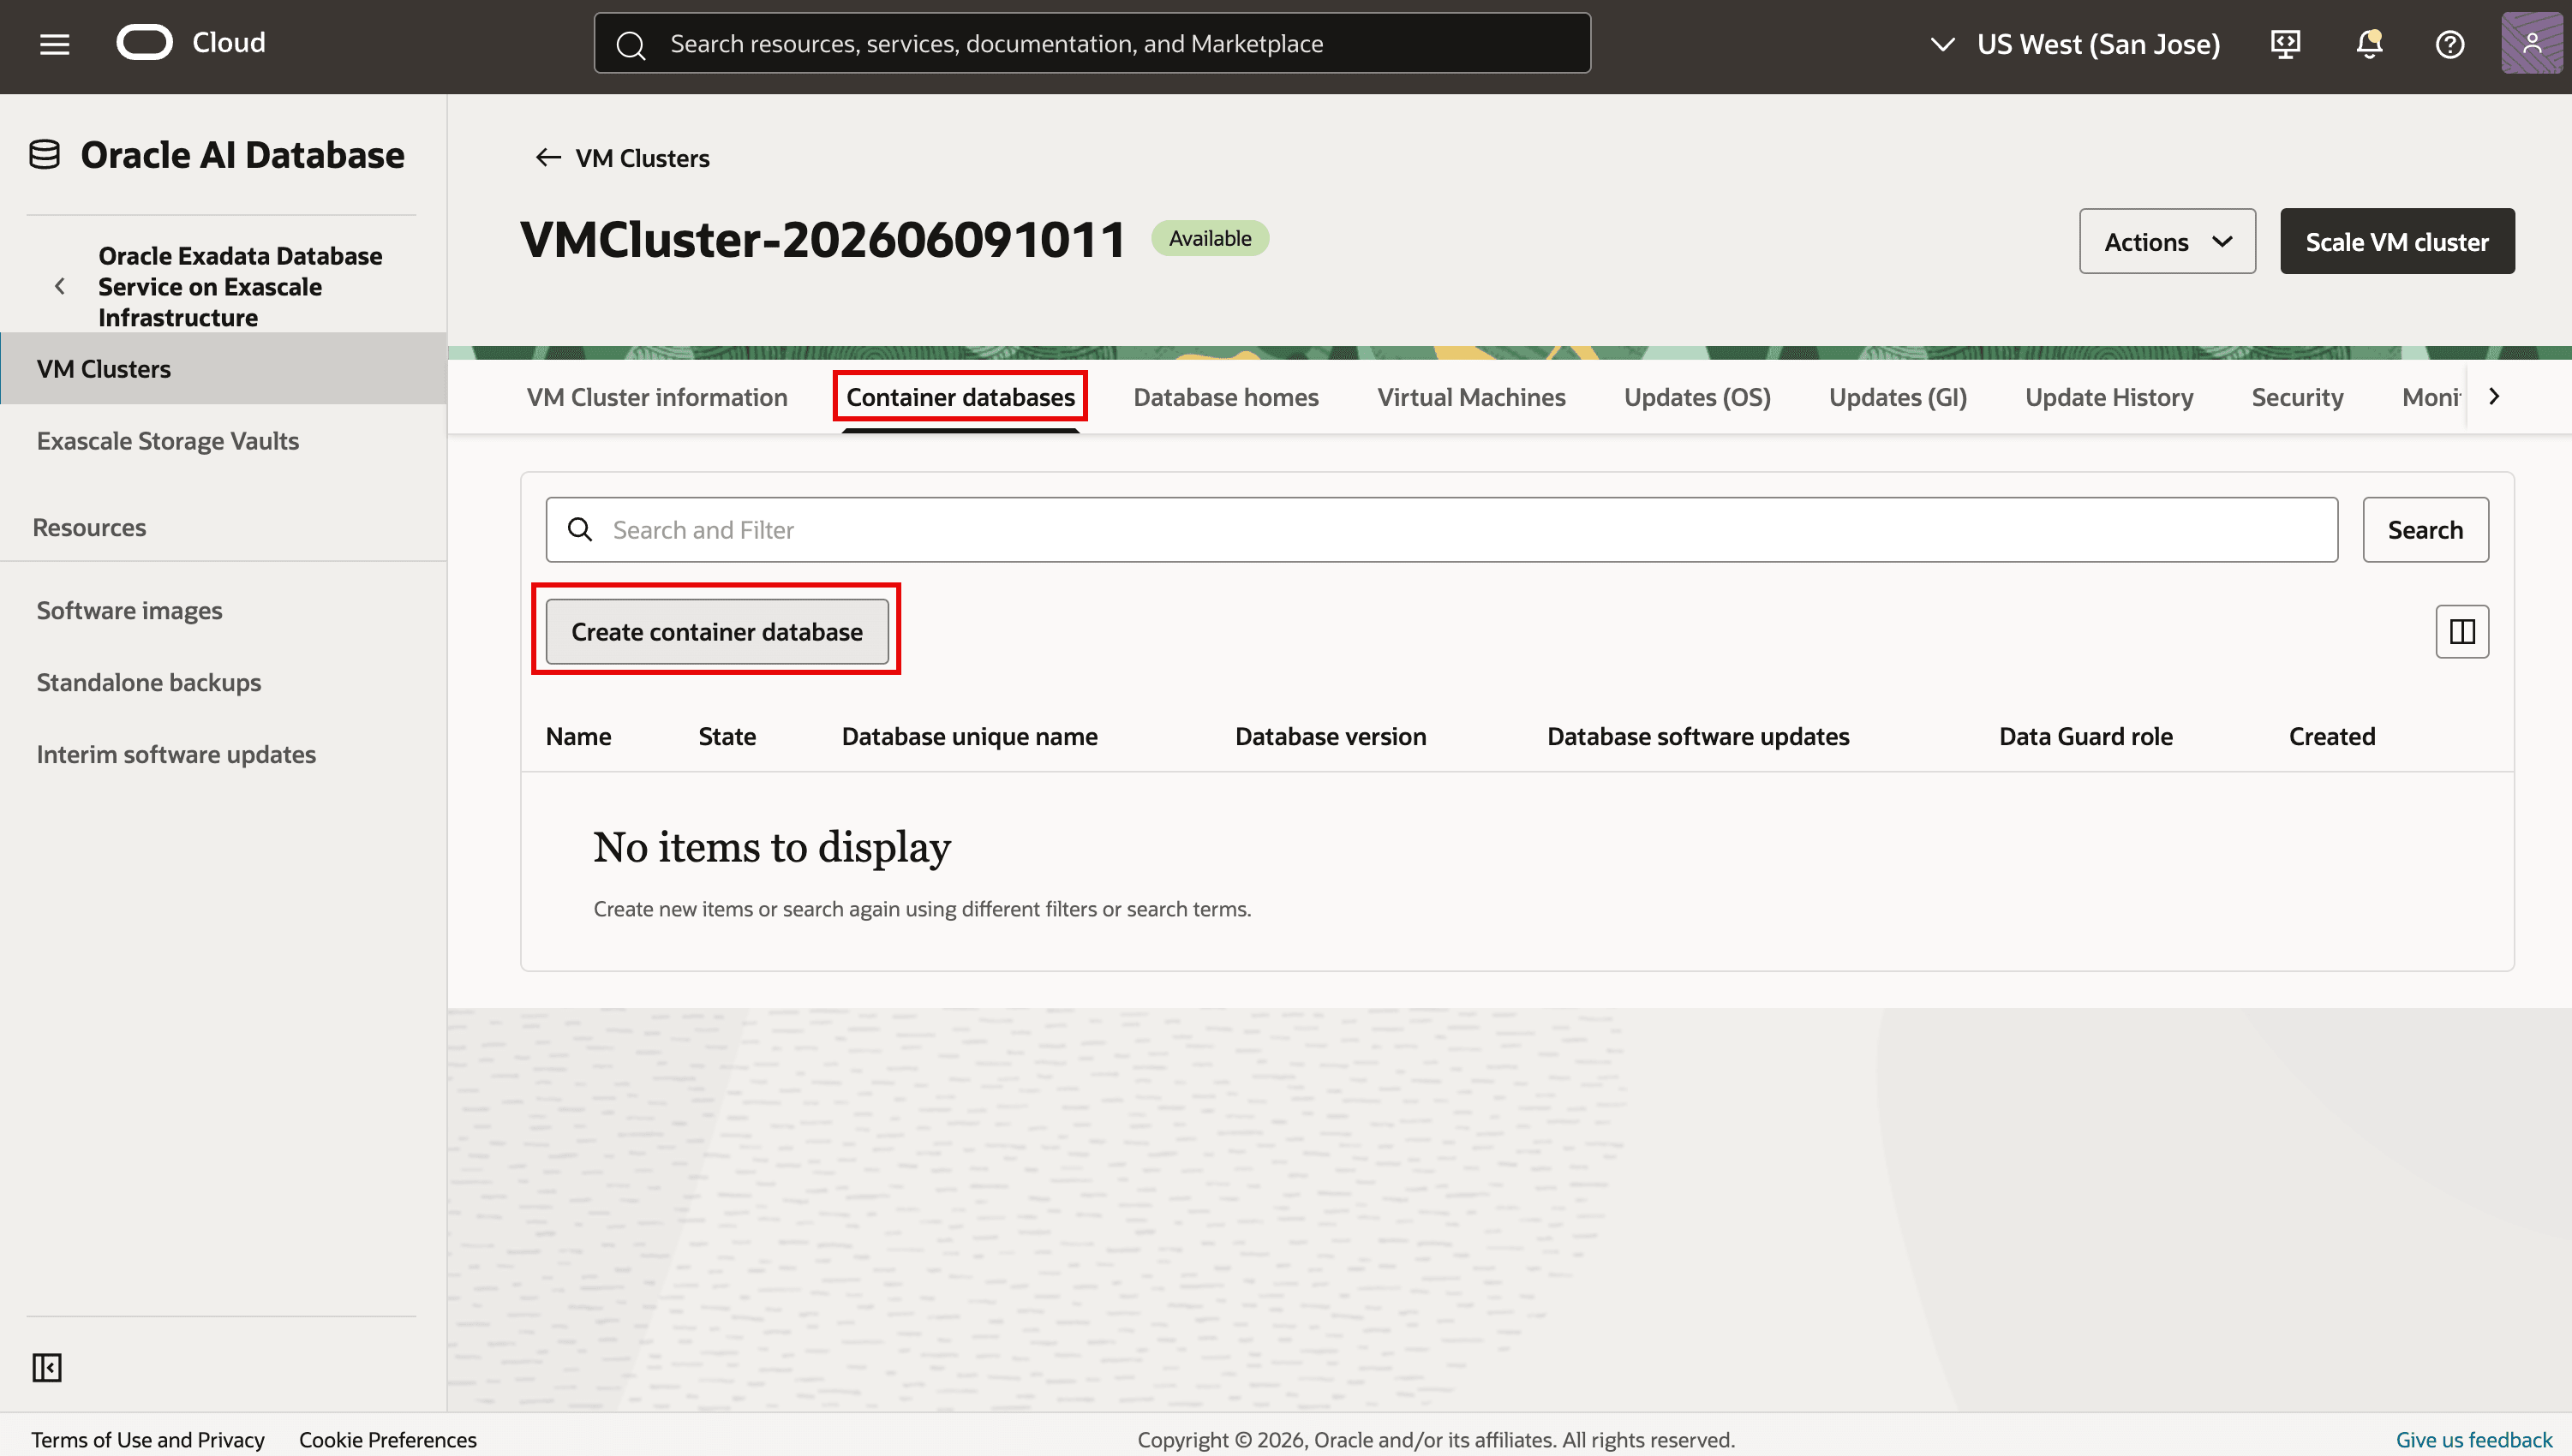Screen dimensions: 2572x1456
Task: Open the Cloud Shell developer tools icon
Action: click(x=2285, y=44)
